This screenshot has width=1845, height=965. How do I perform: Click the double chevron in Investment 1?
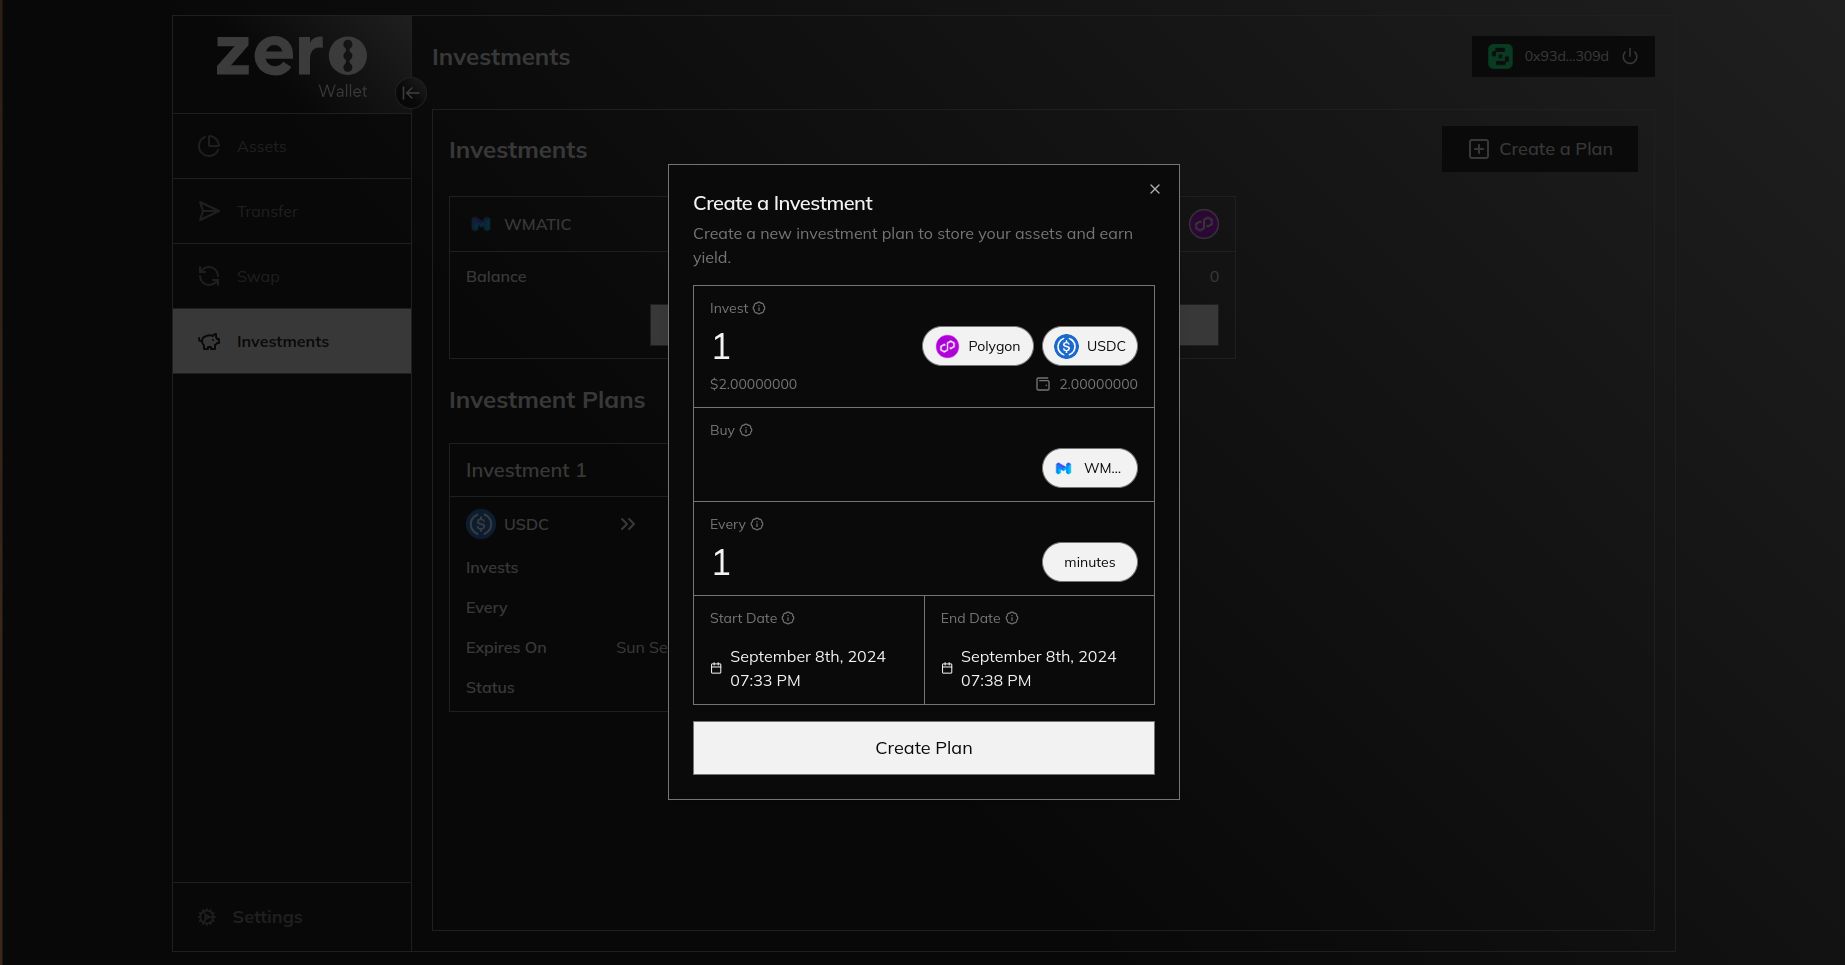click(627, 524)
